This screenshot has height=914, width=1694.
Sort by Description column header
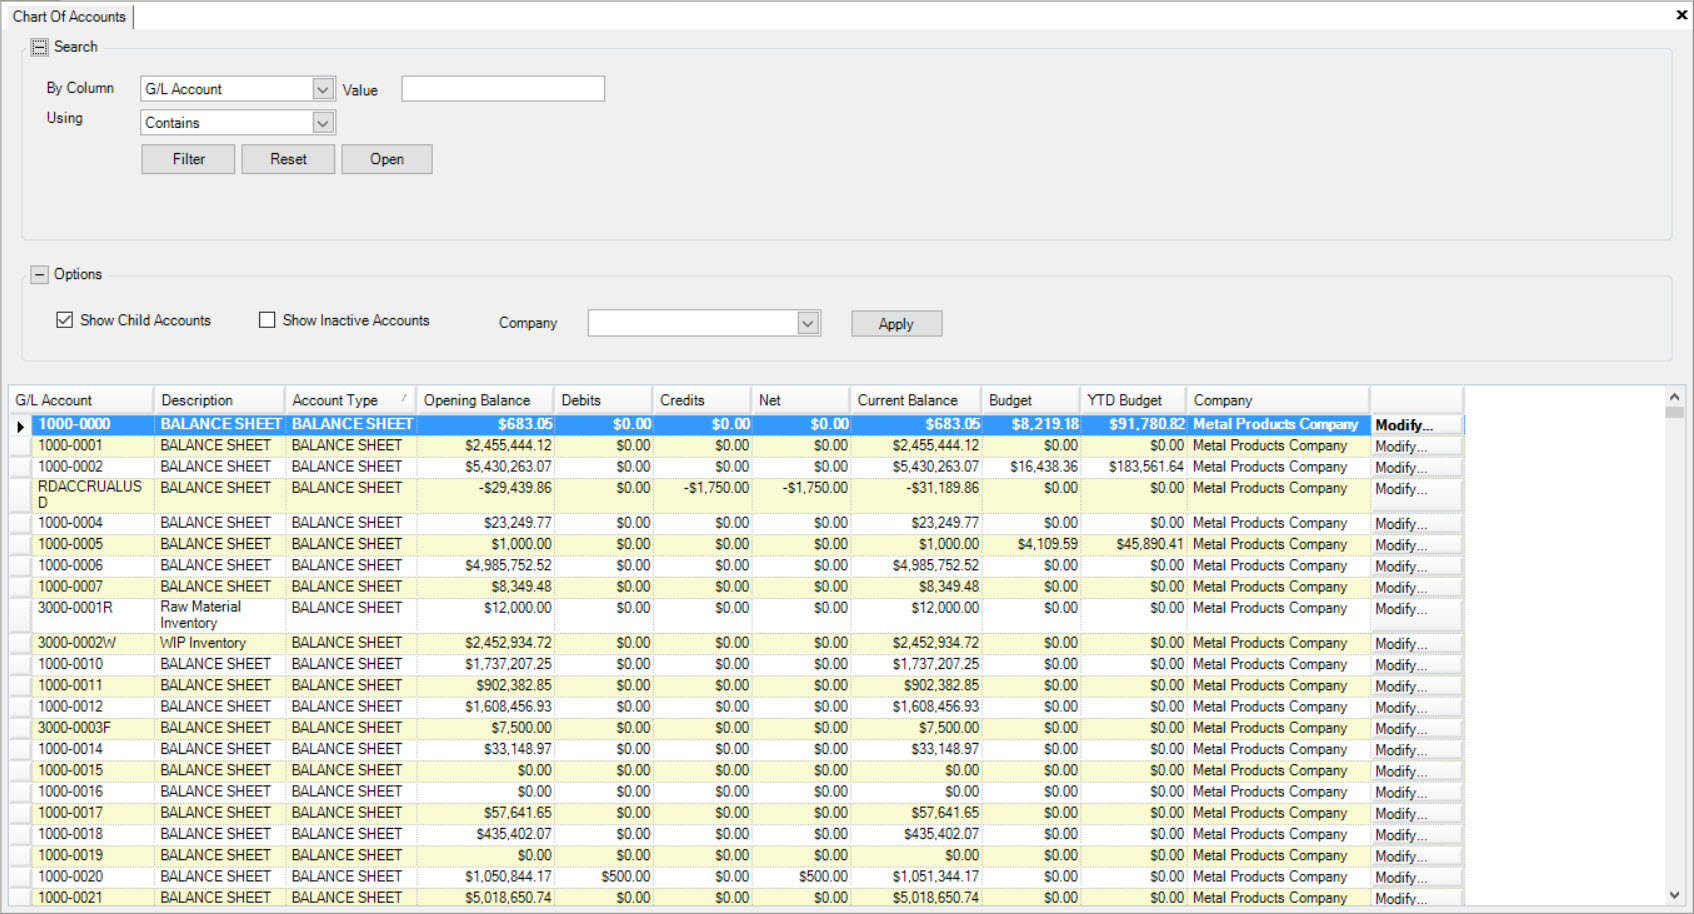(219, 400)
